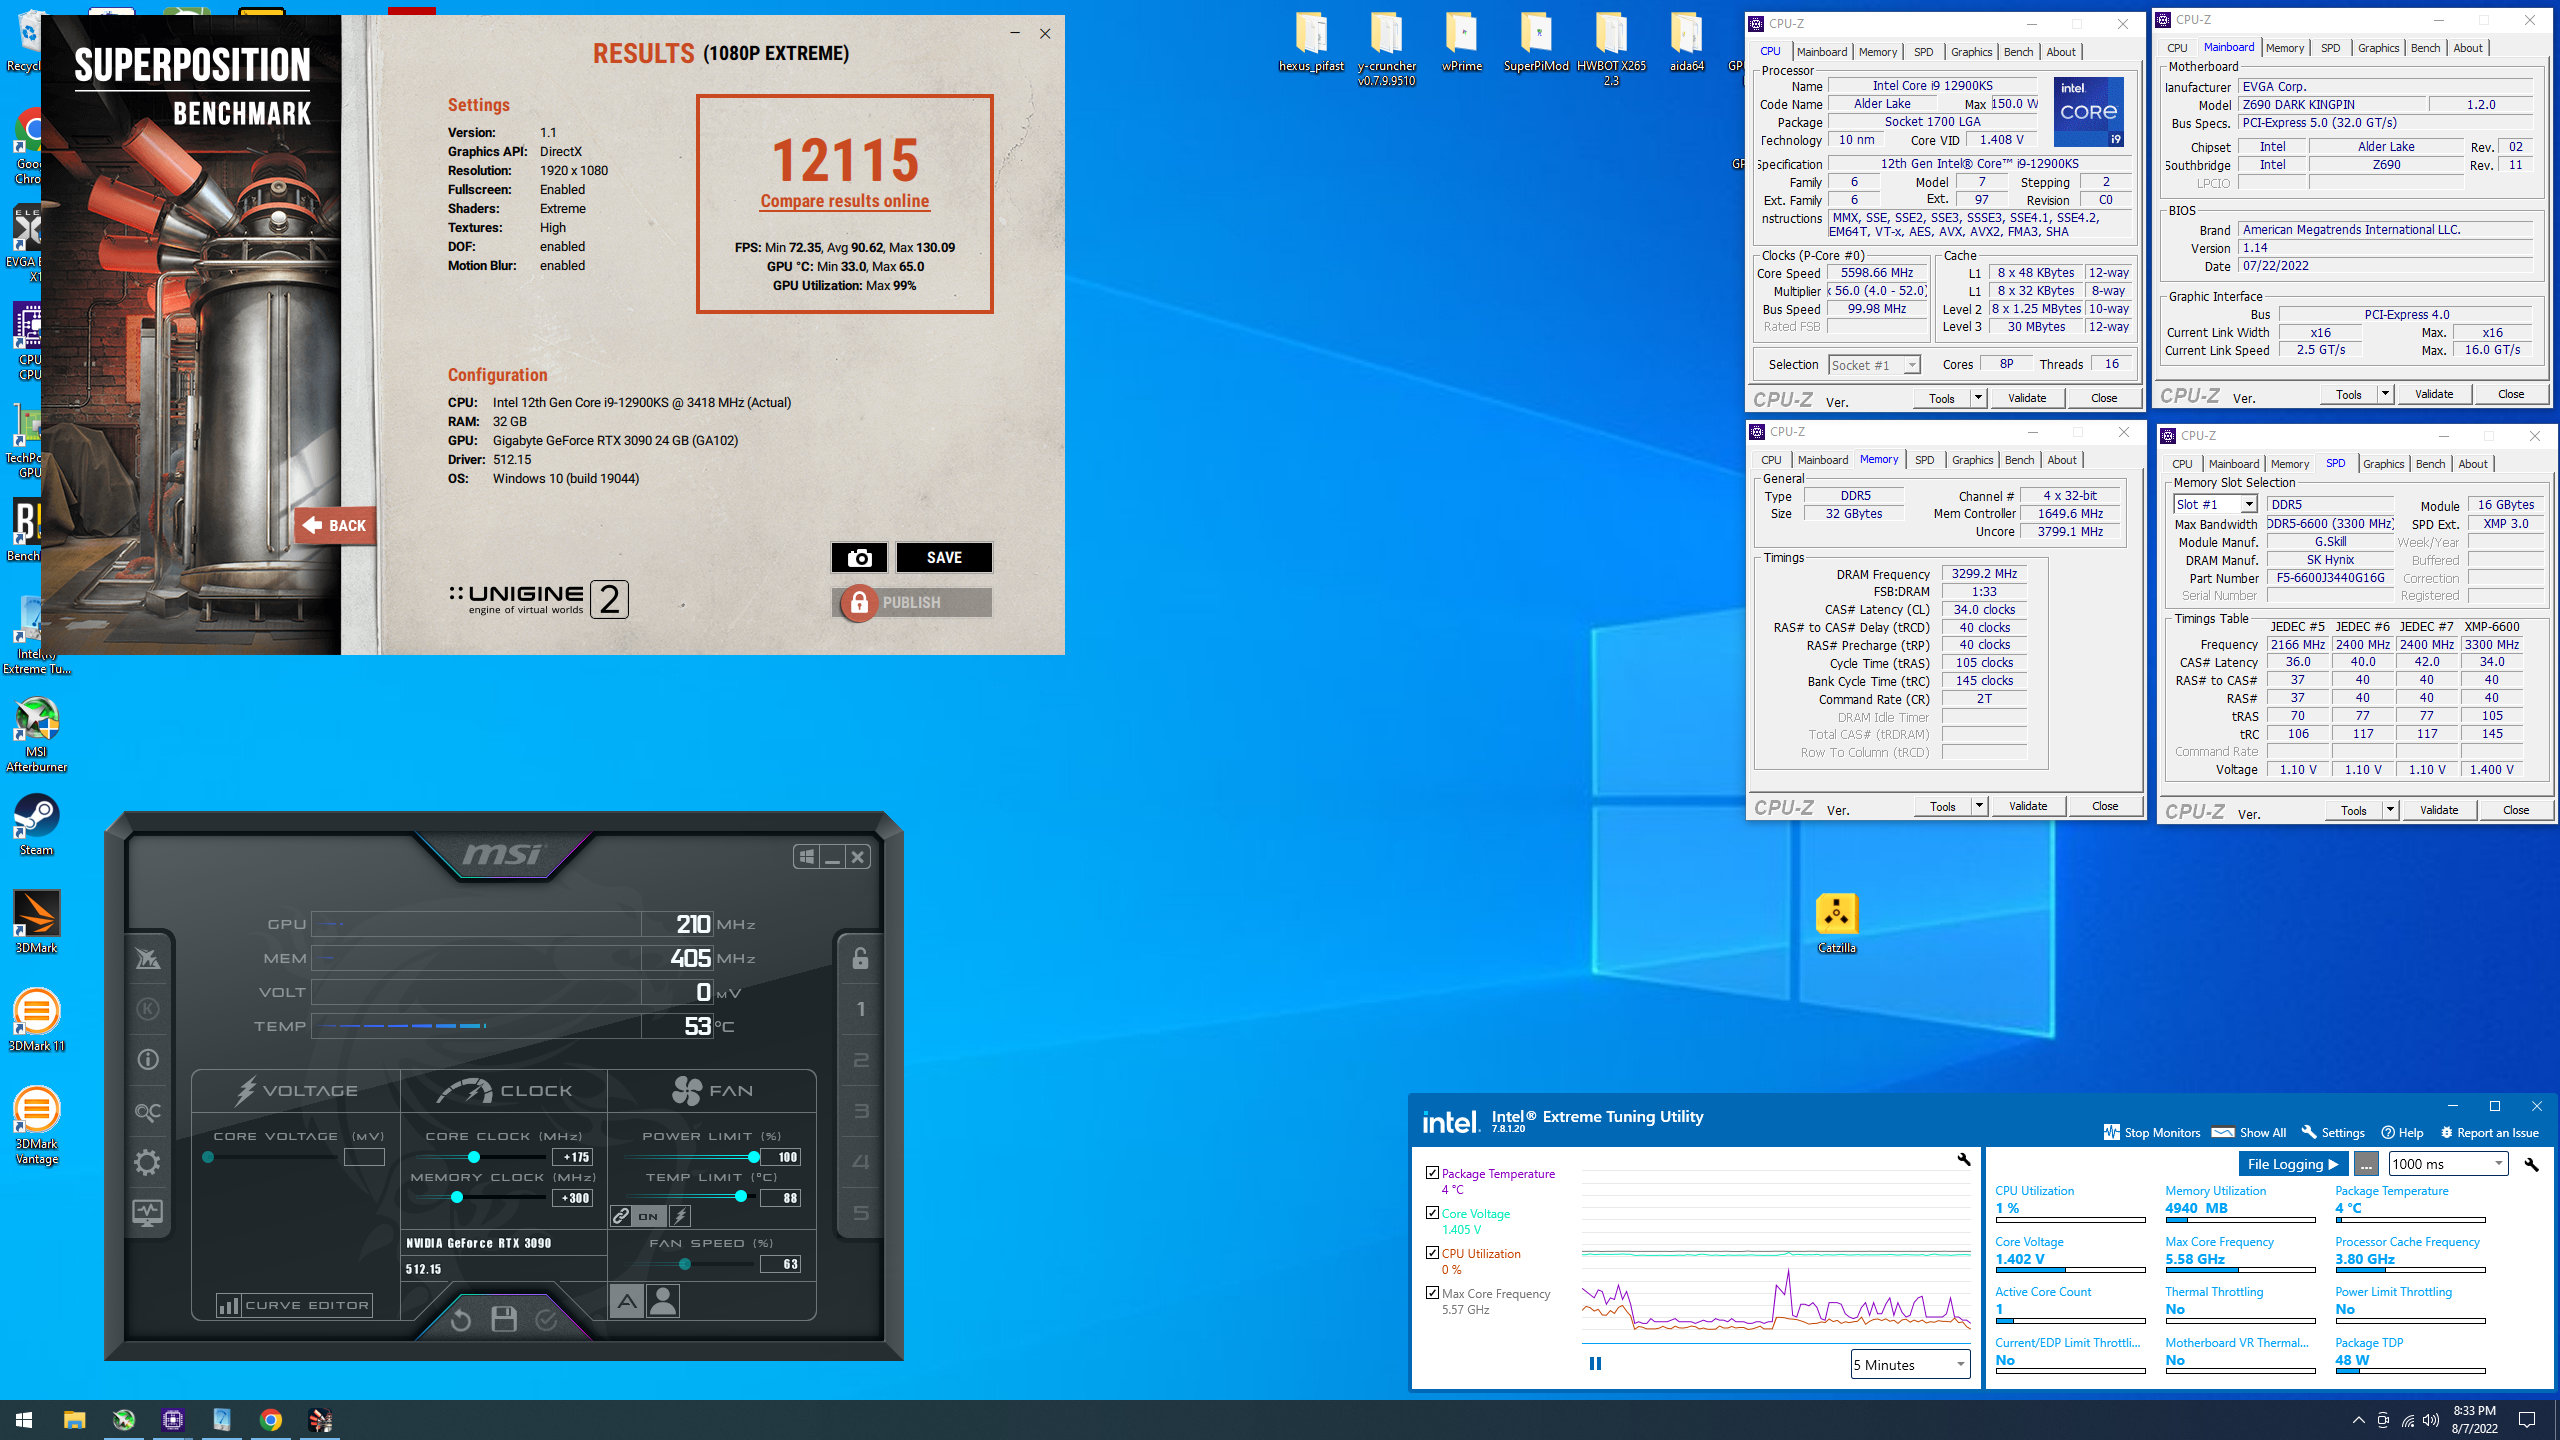Viewport: 2560px width, 1440px height.
Task: Switch to Graphics tab in CPU-Z Mainboard window
Action: (2378, 48)
